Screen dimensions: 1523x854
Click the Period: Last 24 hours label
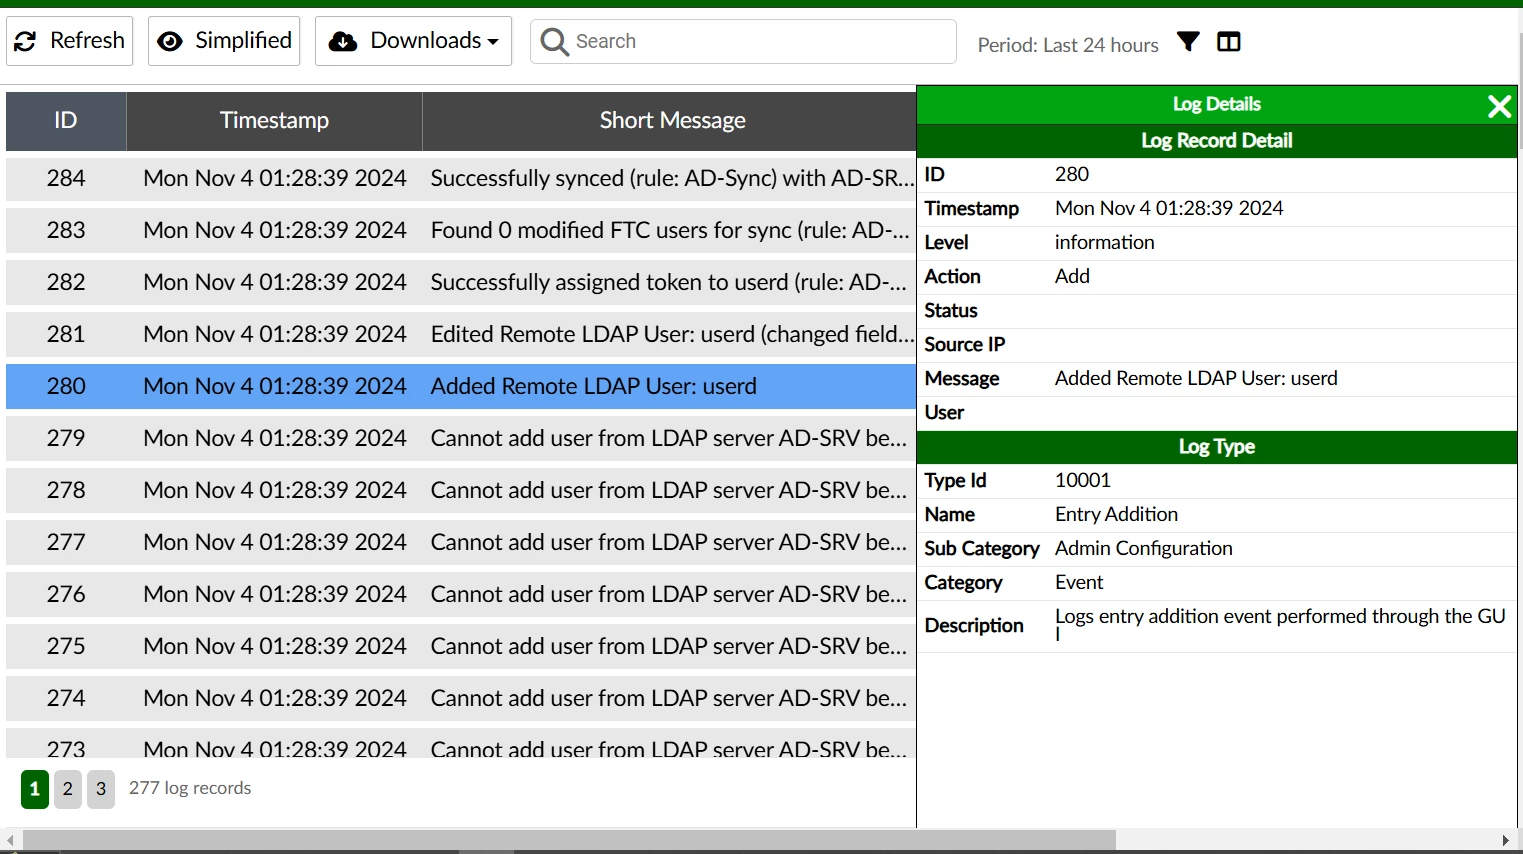point(1068,45)
